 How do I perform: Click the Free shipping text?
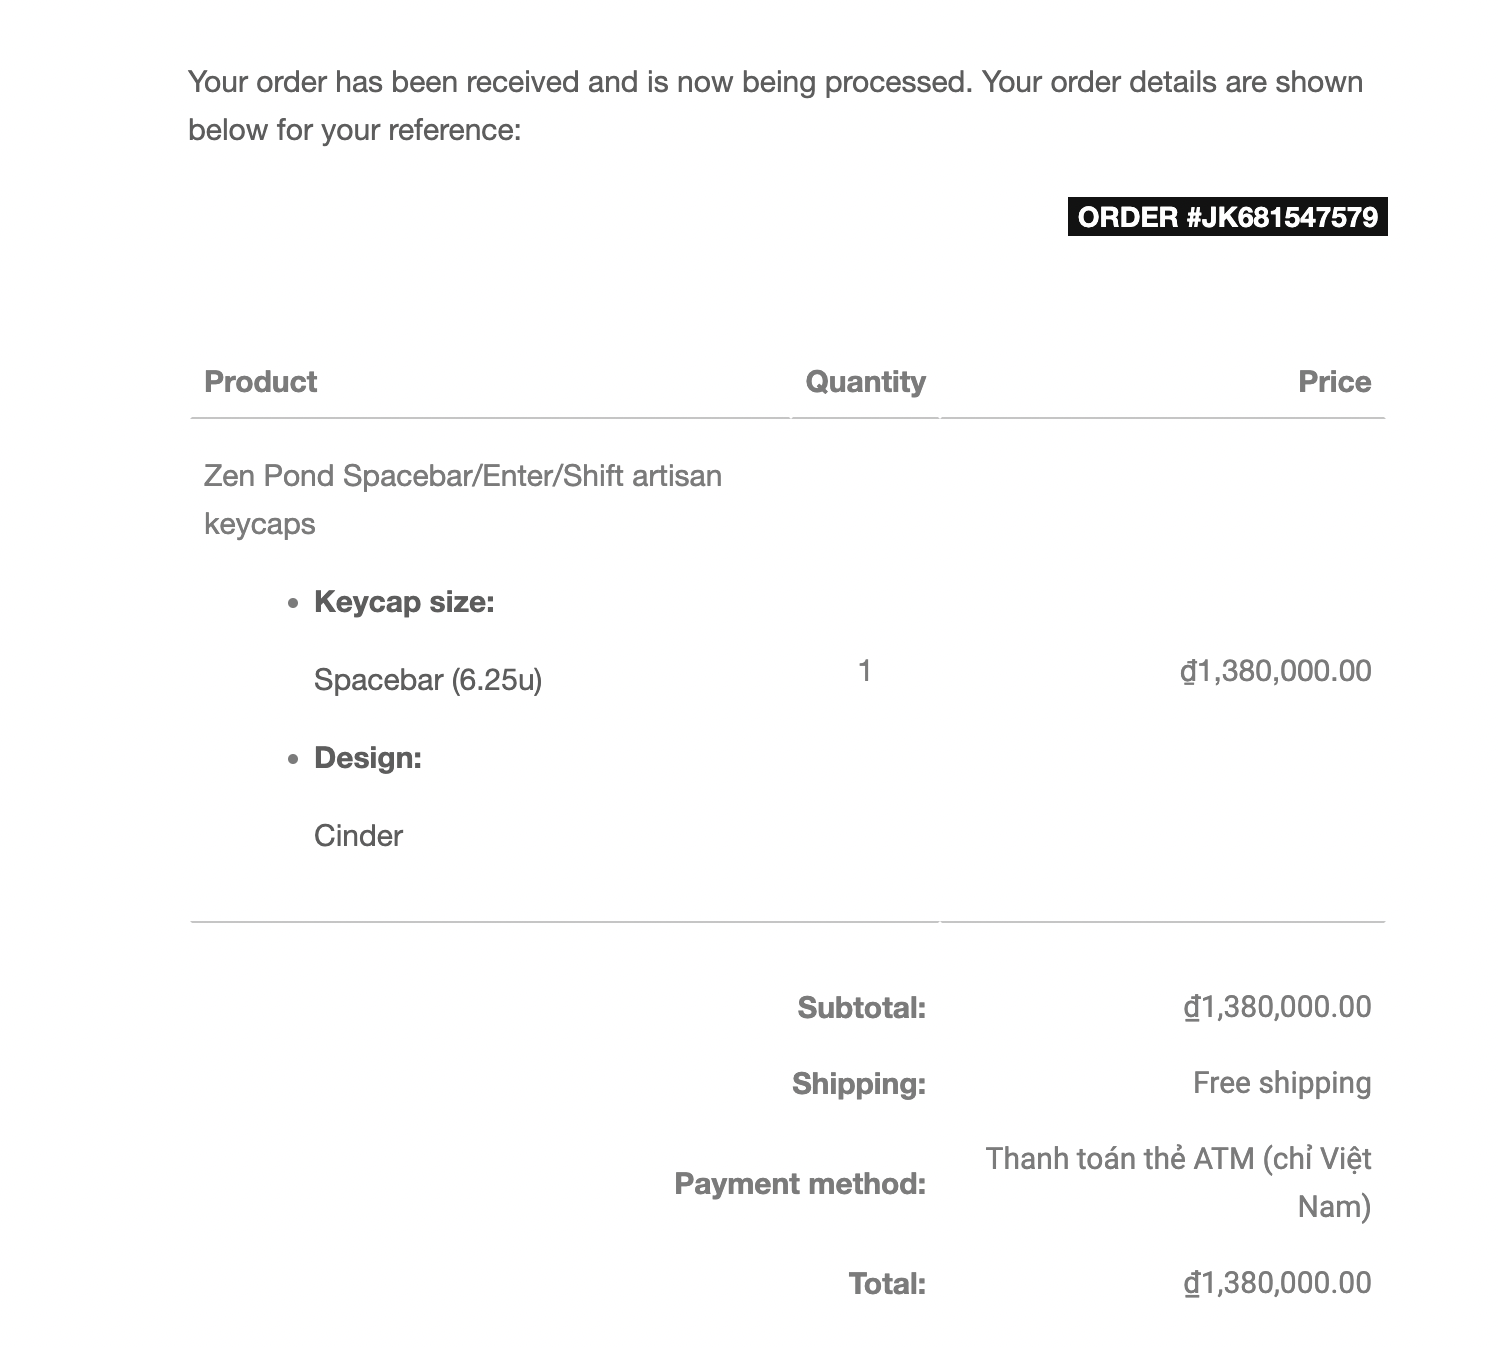[x=1281, y=1083]
